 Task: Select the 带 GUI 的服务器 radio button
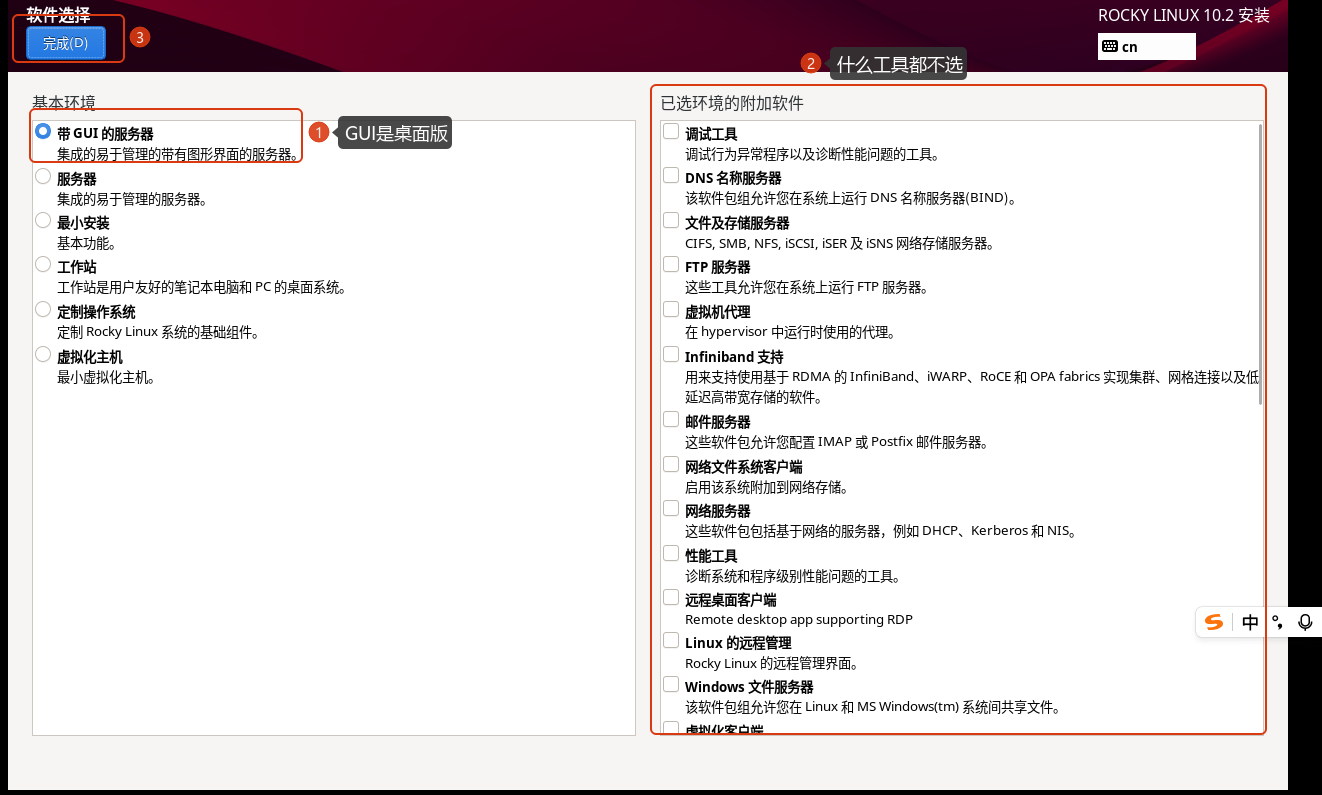click(43, 132)
